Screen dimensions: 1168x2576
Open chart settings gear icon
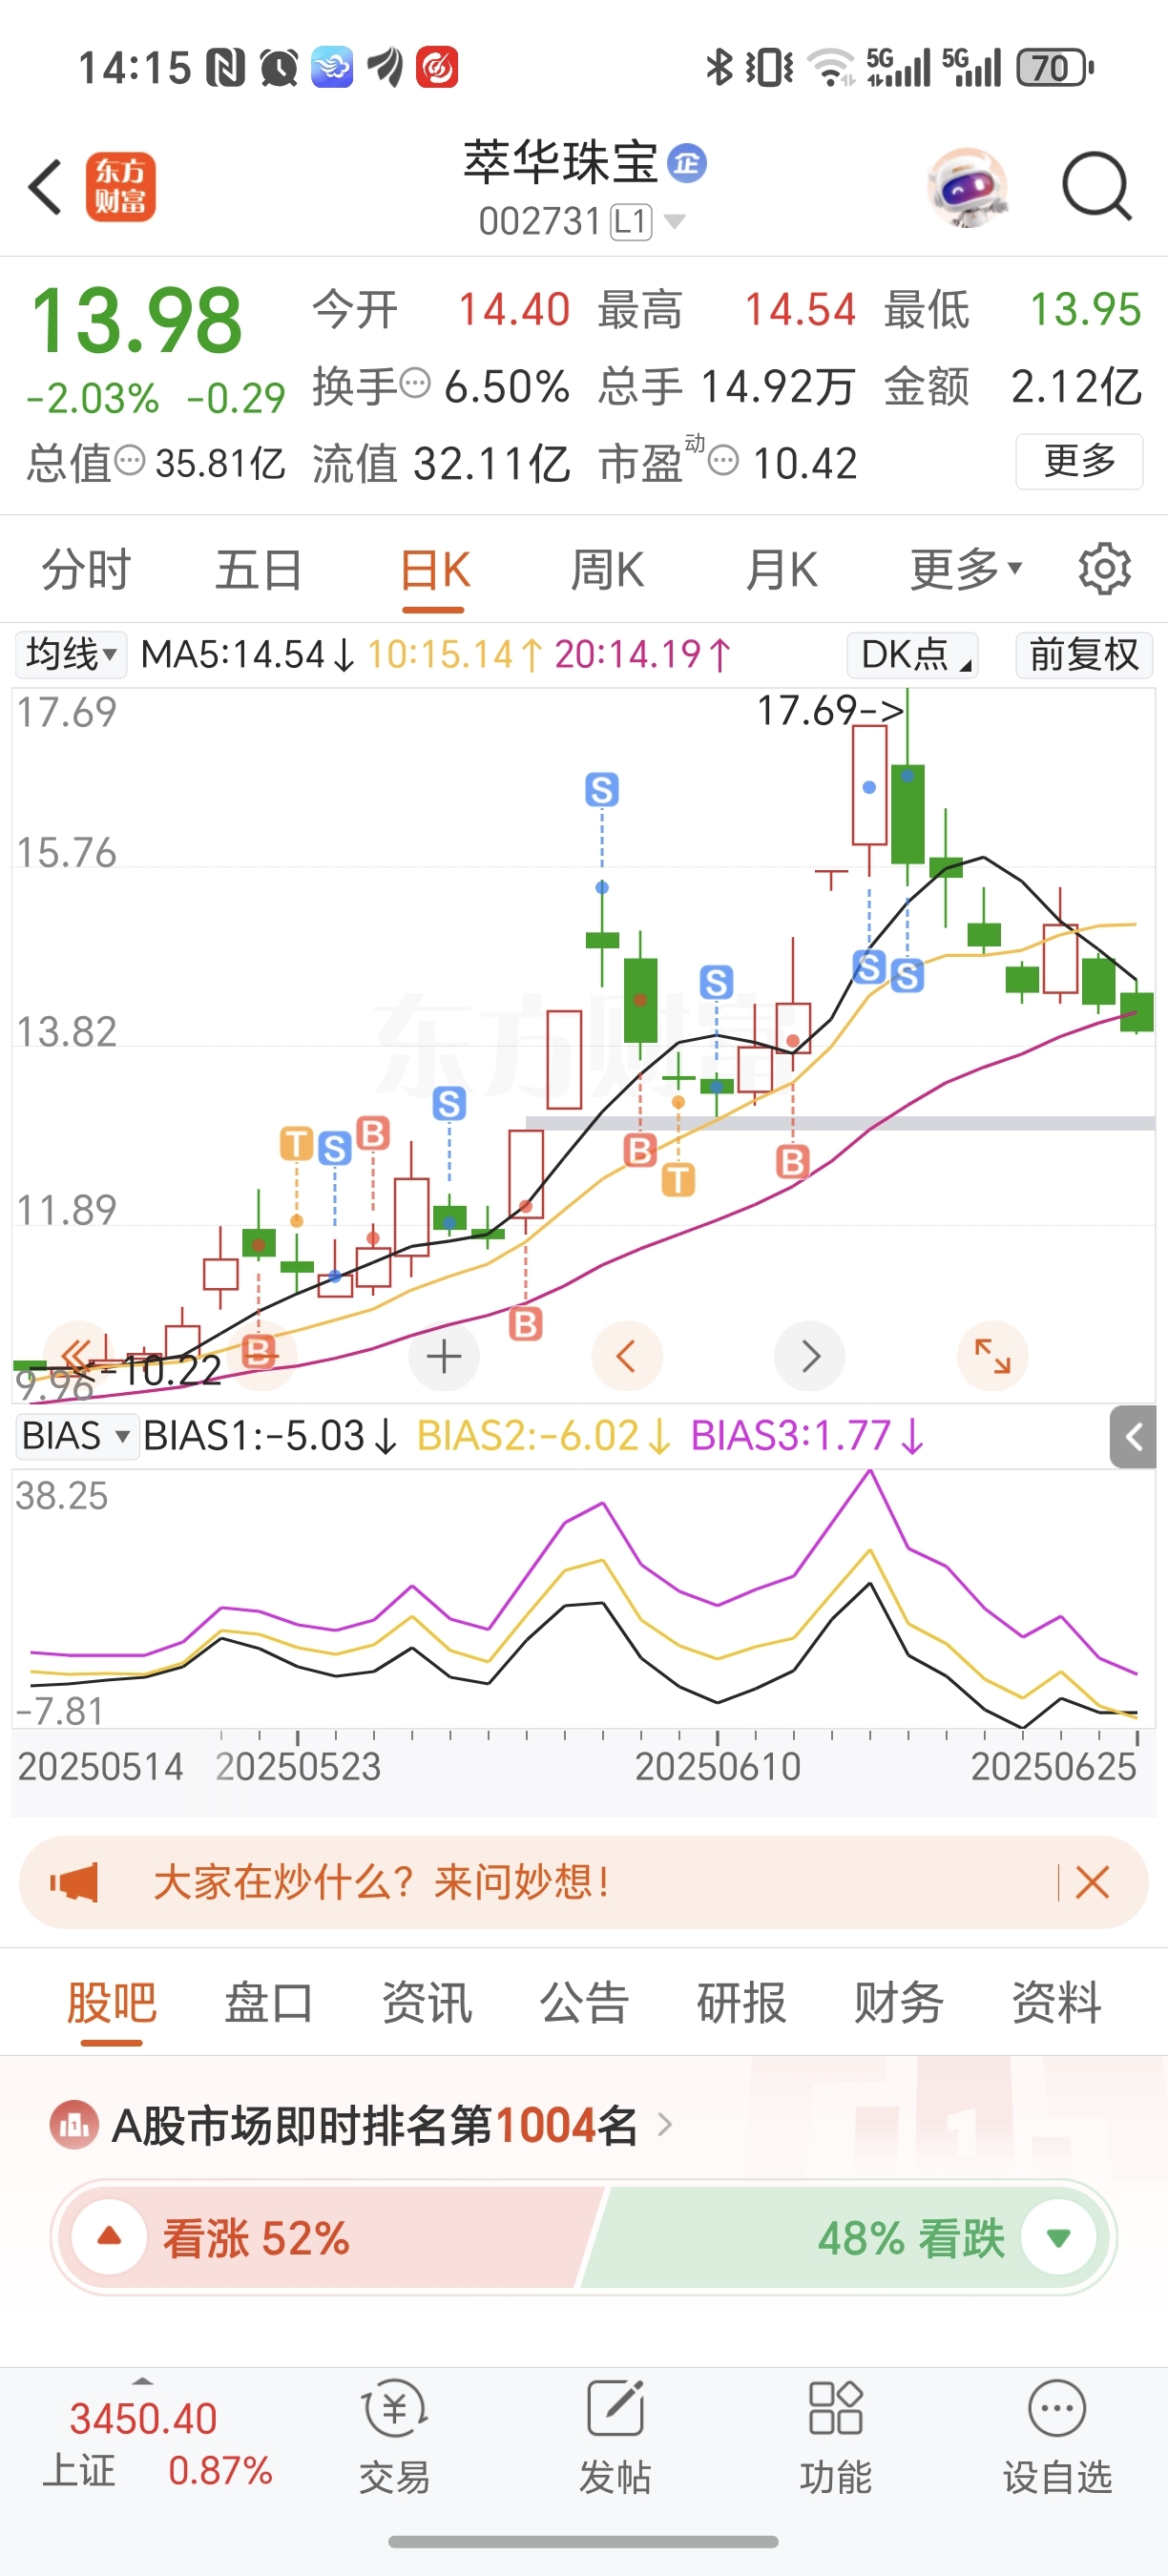pyautogui.click(x=1104, y=569)
